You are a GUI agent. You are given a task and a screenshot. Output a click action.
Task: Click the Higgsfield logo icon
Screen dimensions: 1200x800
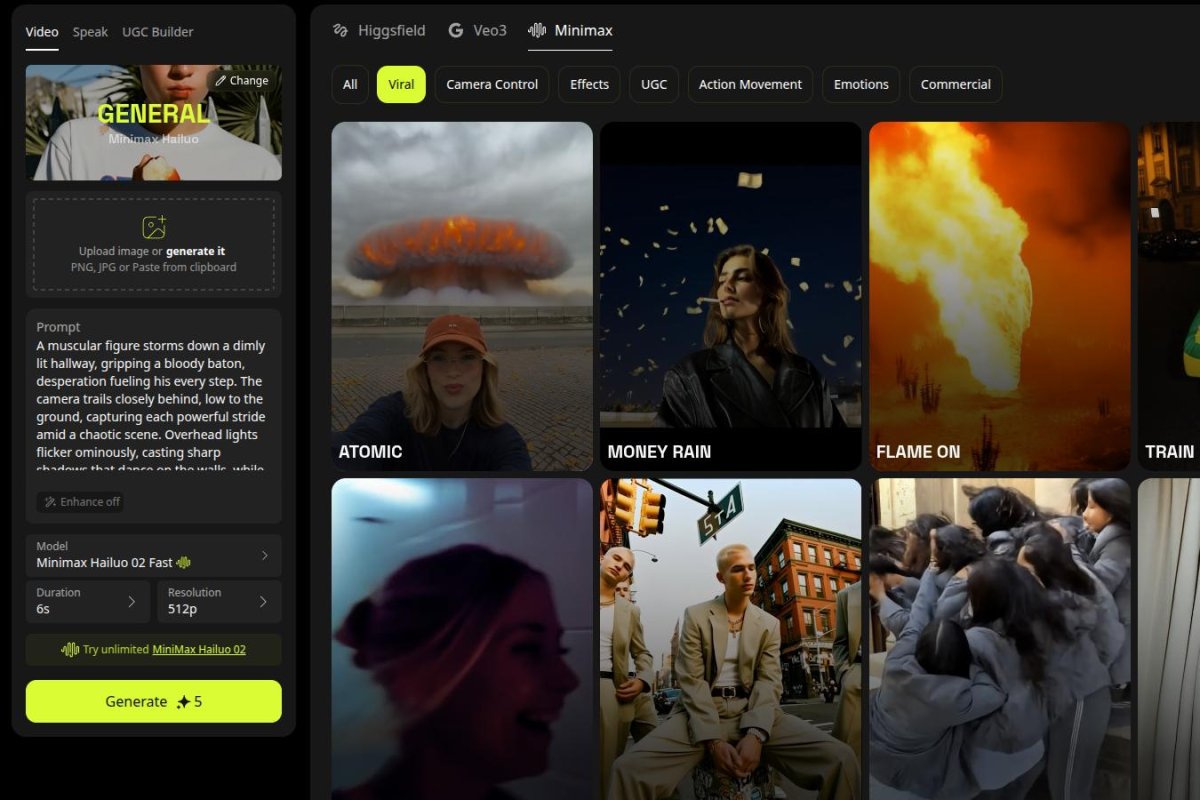[x=341, y=31]
